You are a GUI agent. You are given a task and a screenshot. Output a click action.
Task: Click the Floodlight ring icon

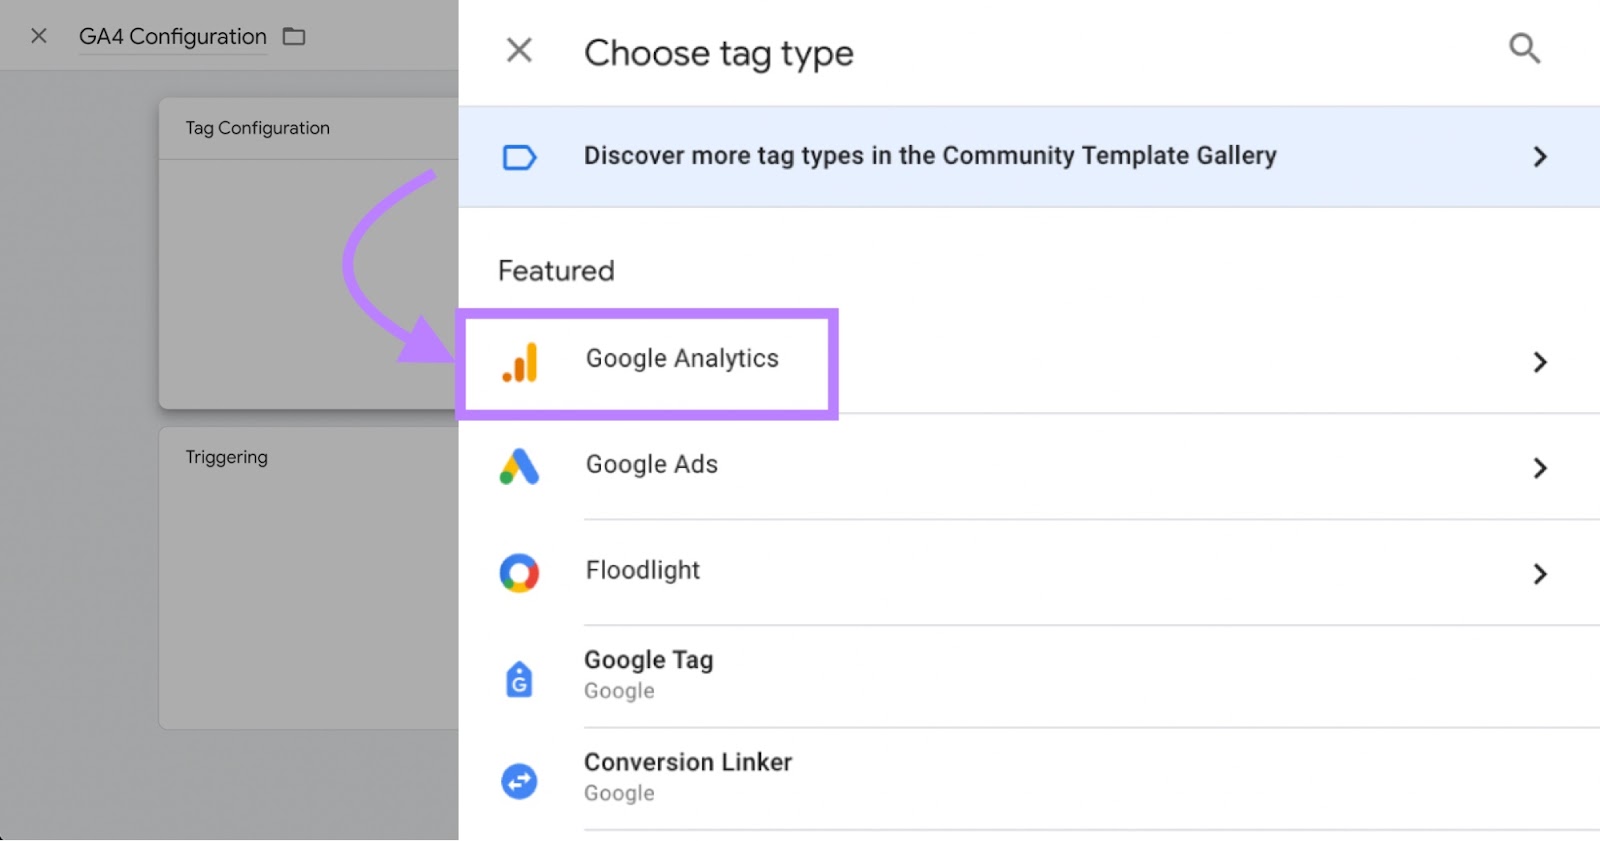[519, 573]
